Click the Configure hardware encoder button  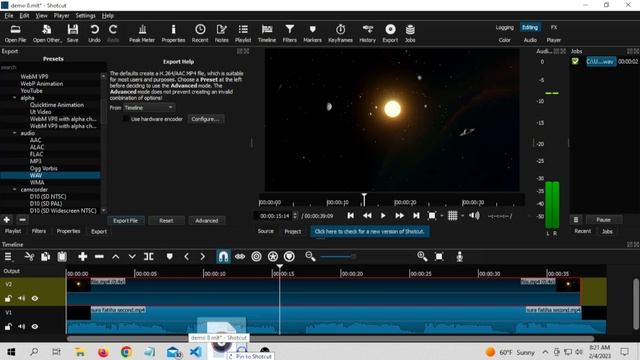click(205, 119)
